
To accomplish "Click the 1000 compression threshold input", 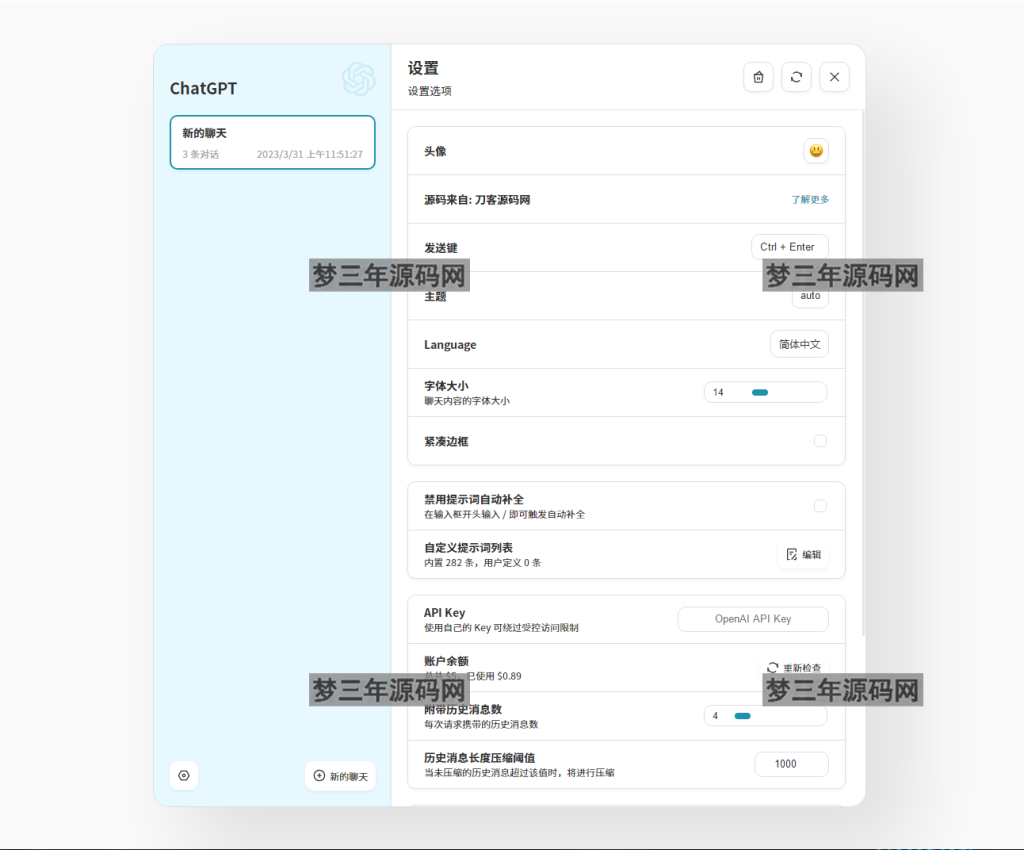I will point(792,764).
